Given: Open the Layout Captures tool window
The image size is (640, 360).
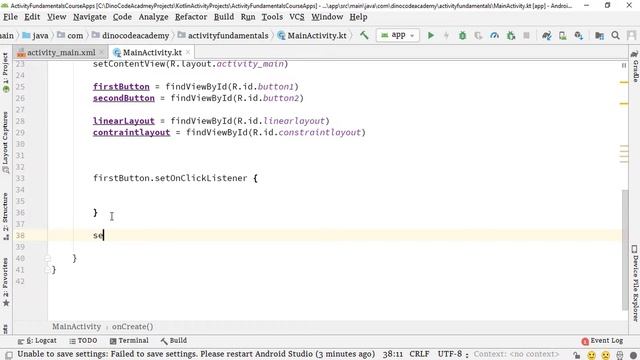Looking at the screenshot, I should (5, 142).
